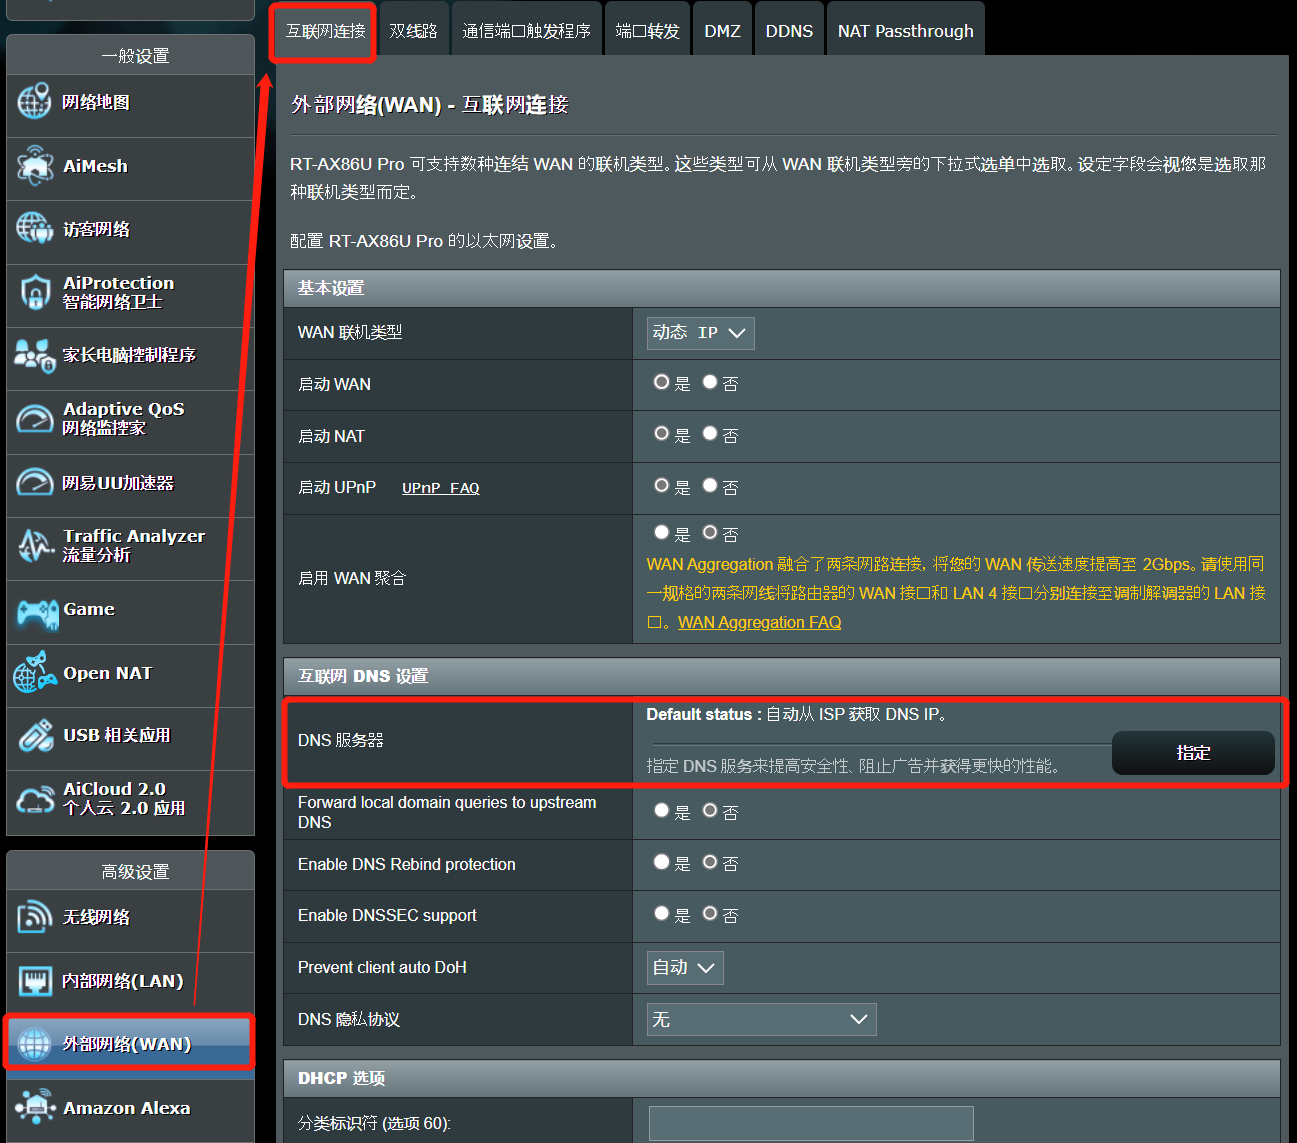
Task: Select 是 for 启动 UPnP
Action: pyautogui.click(x=661, y=485)
